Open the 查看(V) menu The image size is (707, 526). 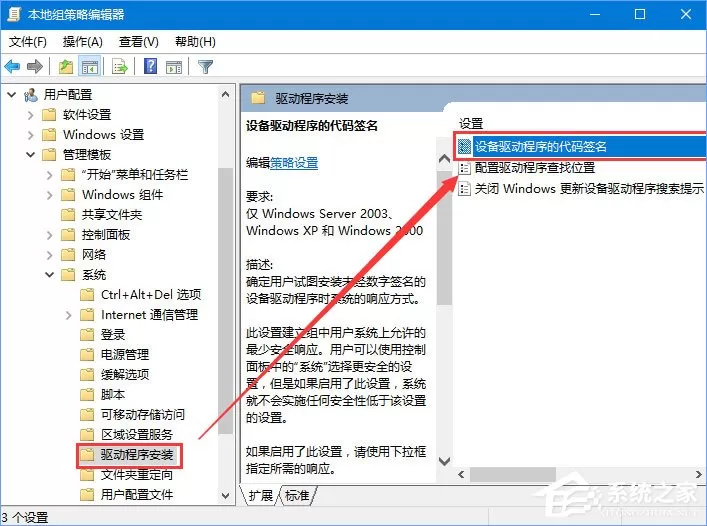pyautogui.click(x=138, y=42)
